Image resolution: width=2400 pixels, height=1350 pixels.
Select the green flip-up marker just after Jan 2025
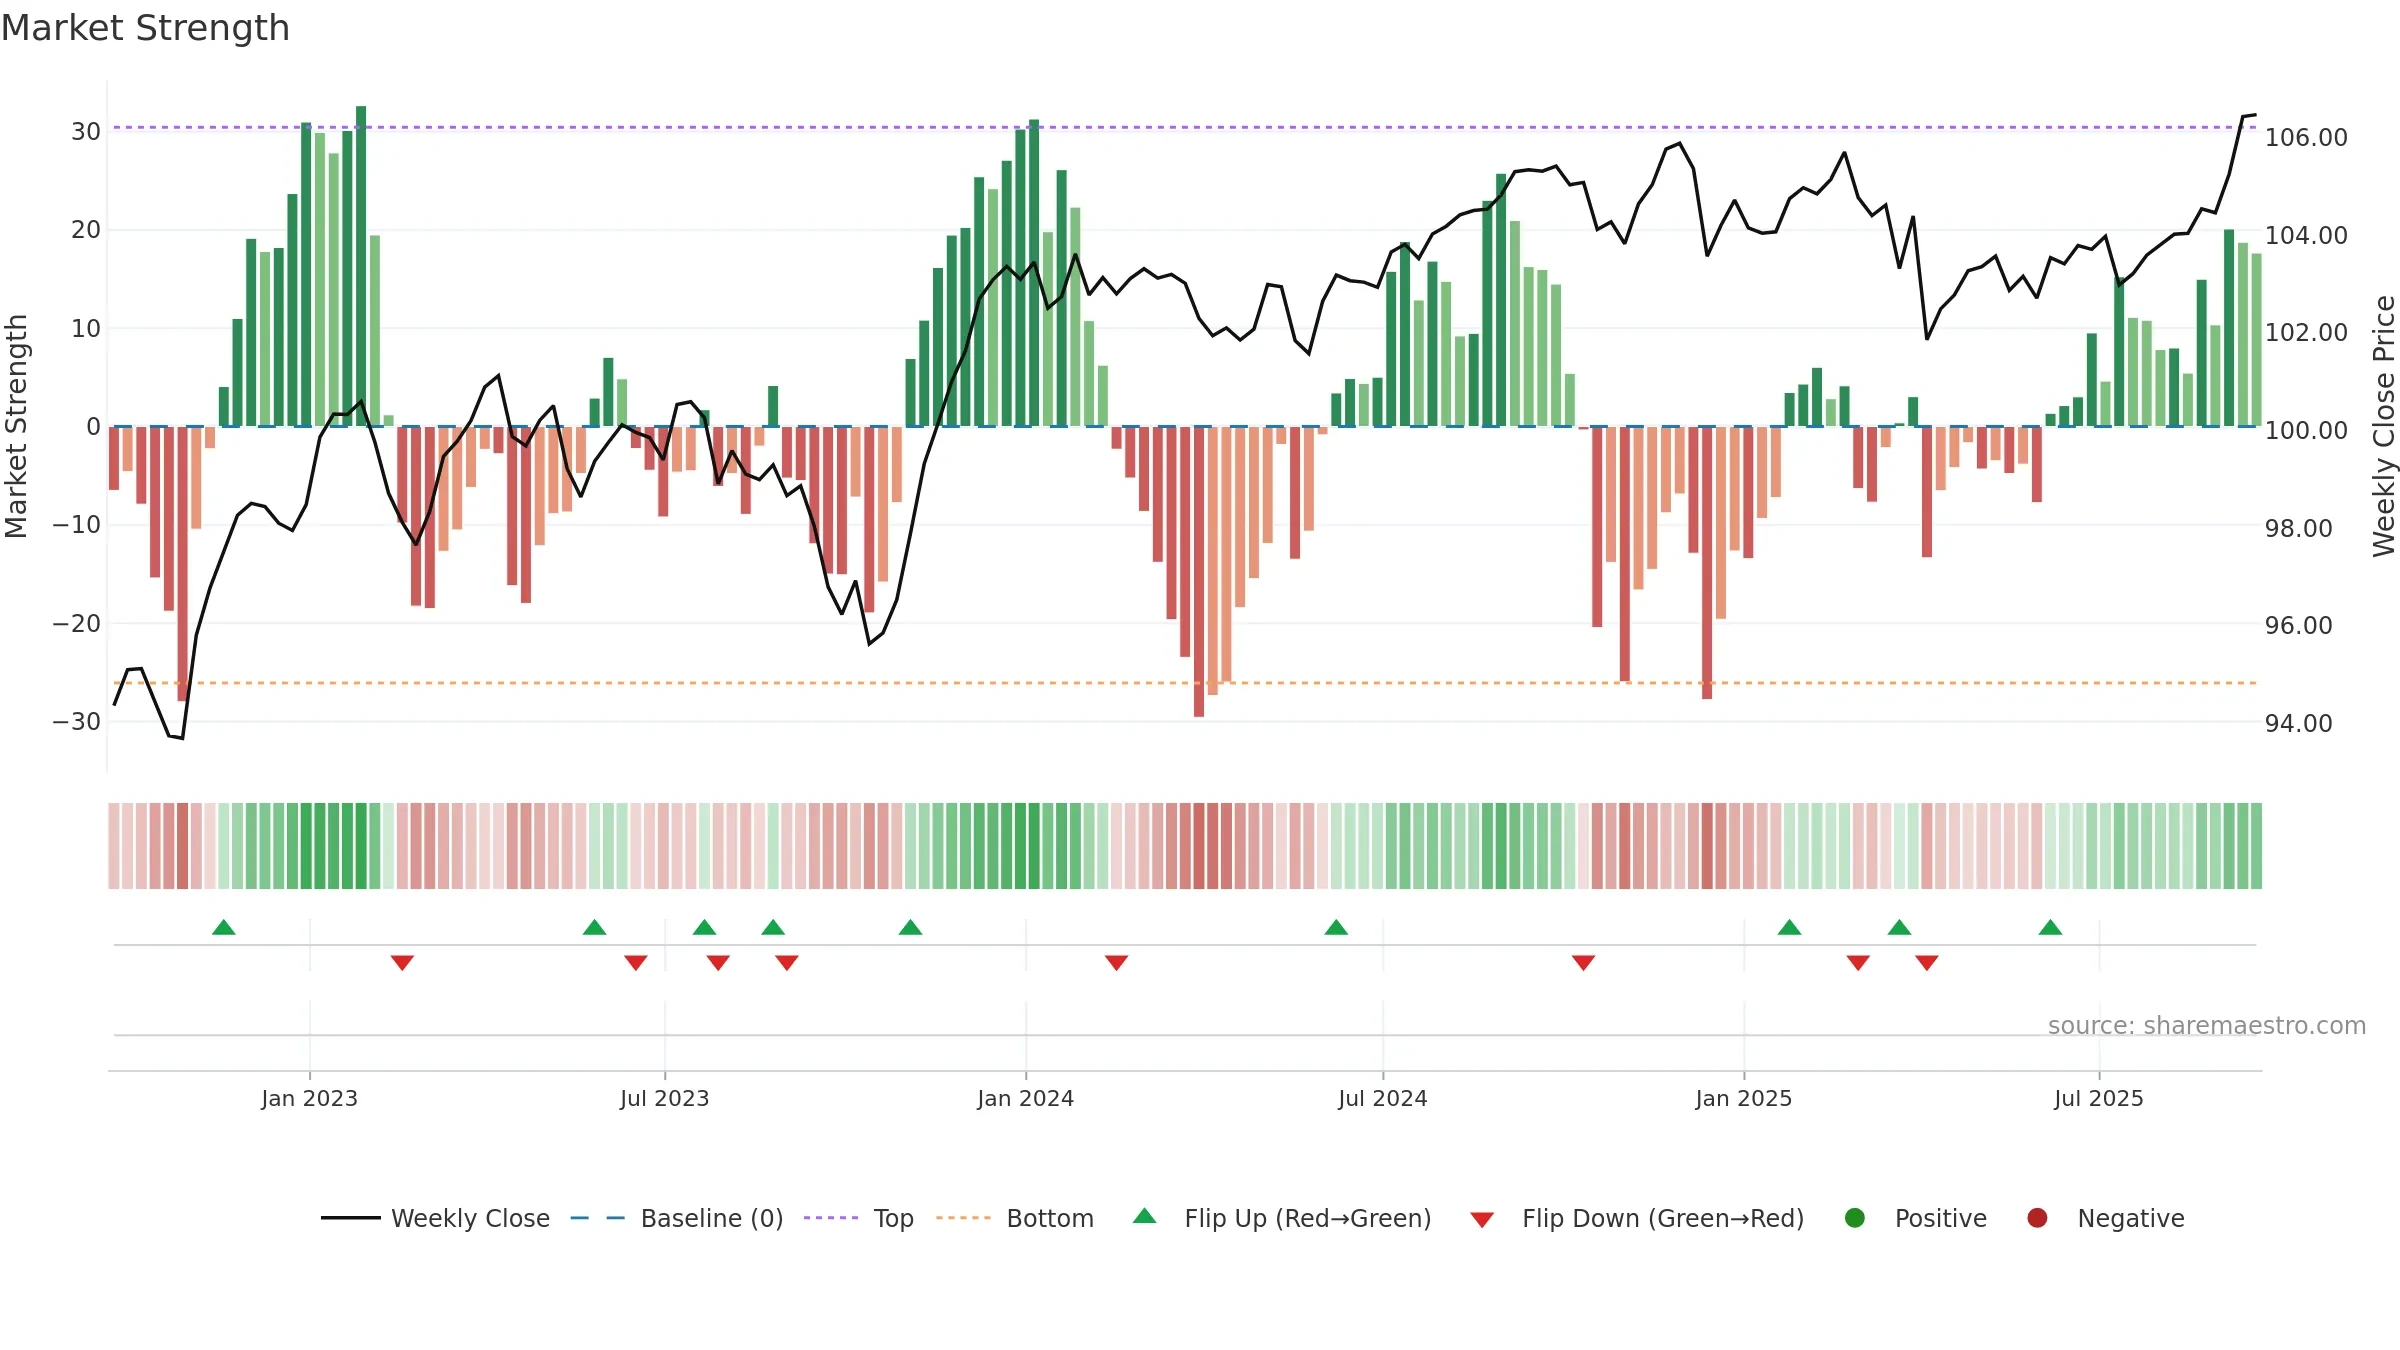(x=1790, y=927)
